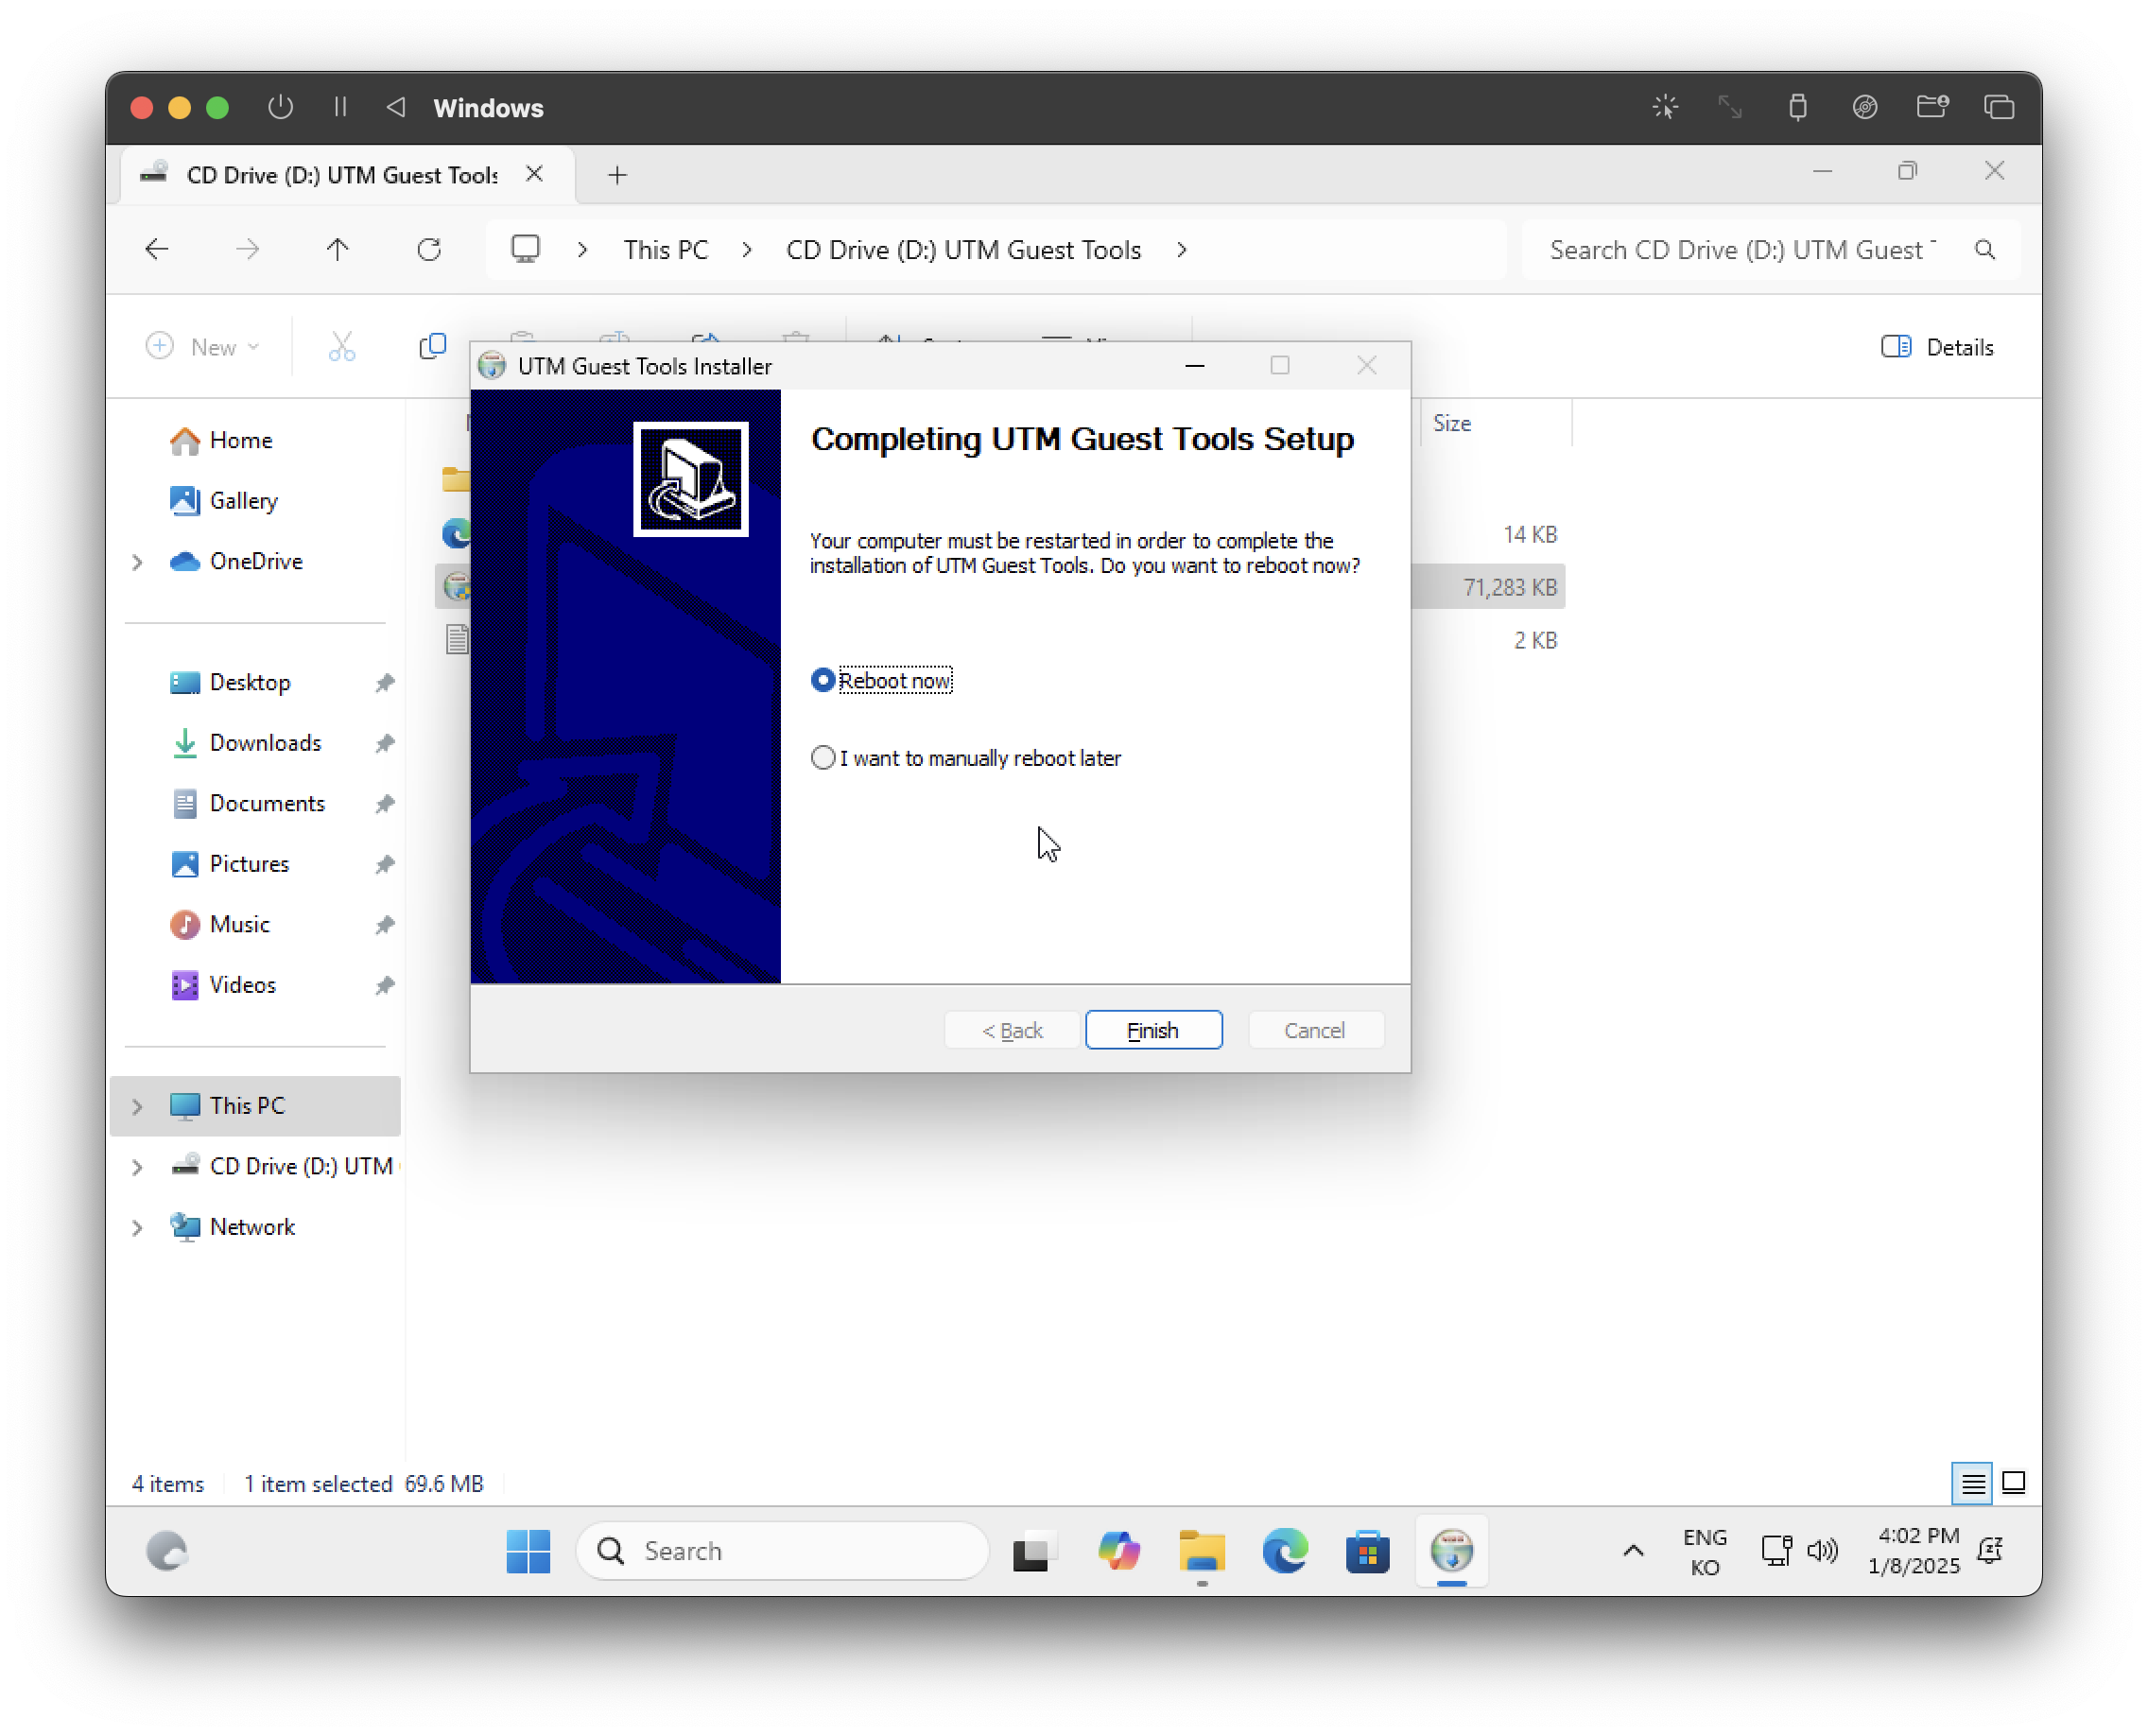Switch to details list view icon
Viewport: 2148px width, 1736px height.
pyautogui.click(x=1973, y=1483)
